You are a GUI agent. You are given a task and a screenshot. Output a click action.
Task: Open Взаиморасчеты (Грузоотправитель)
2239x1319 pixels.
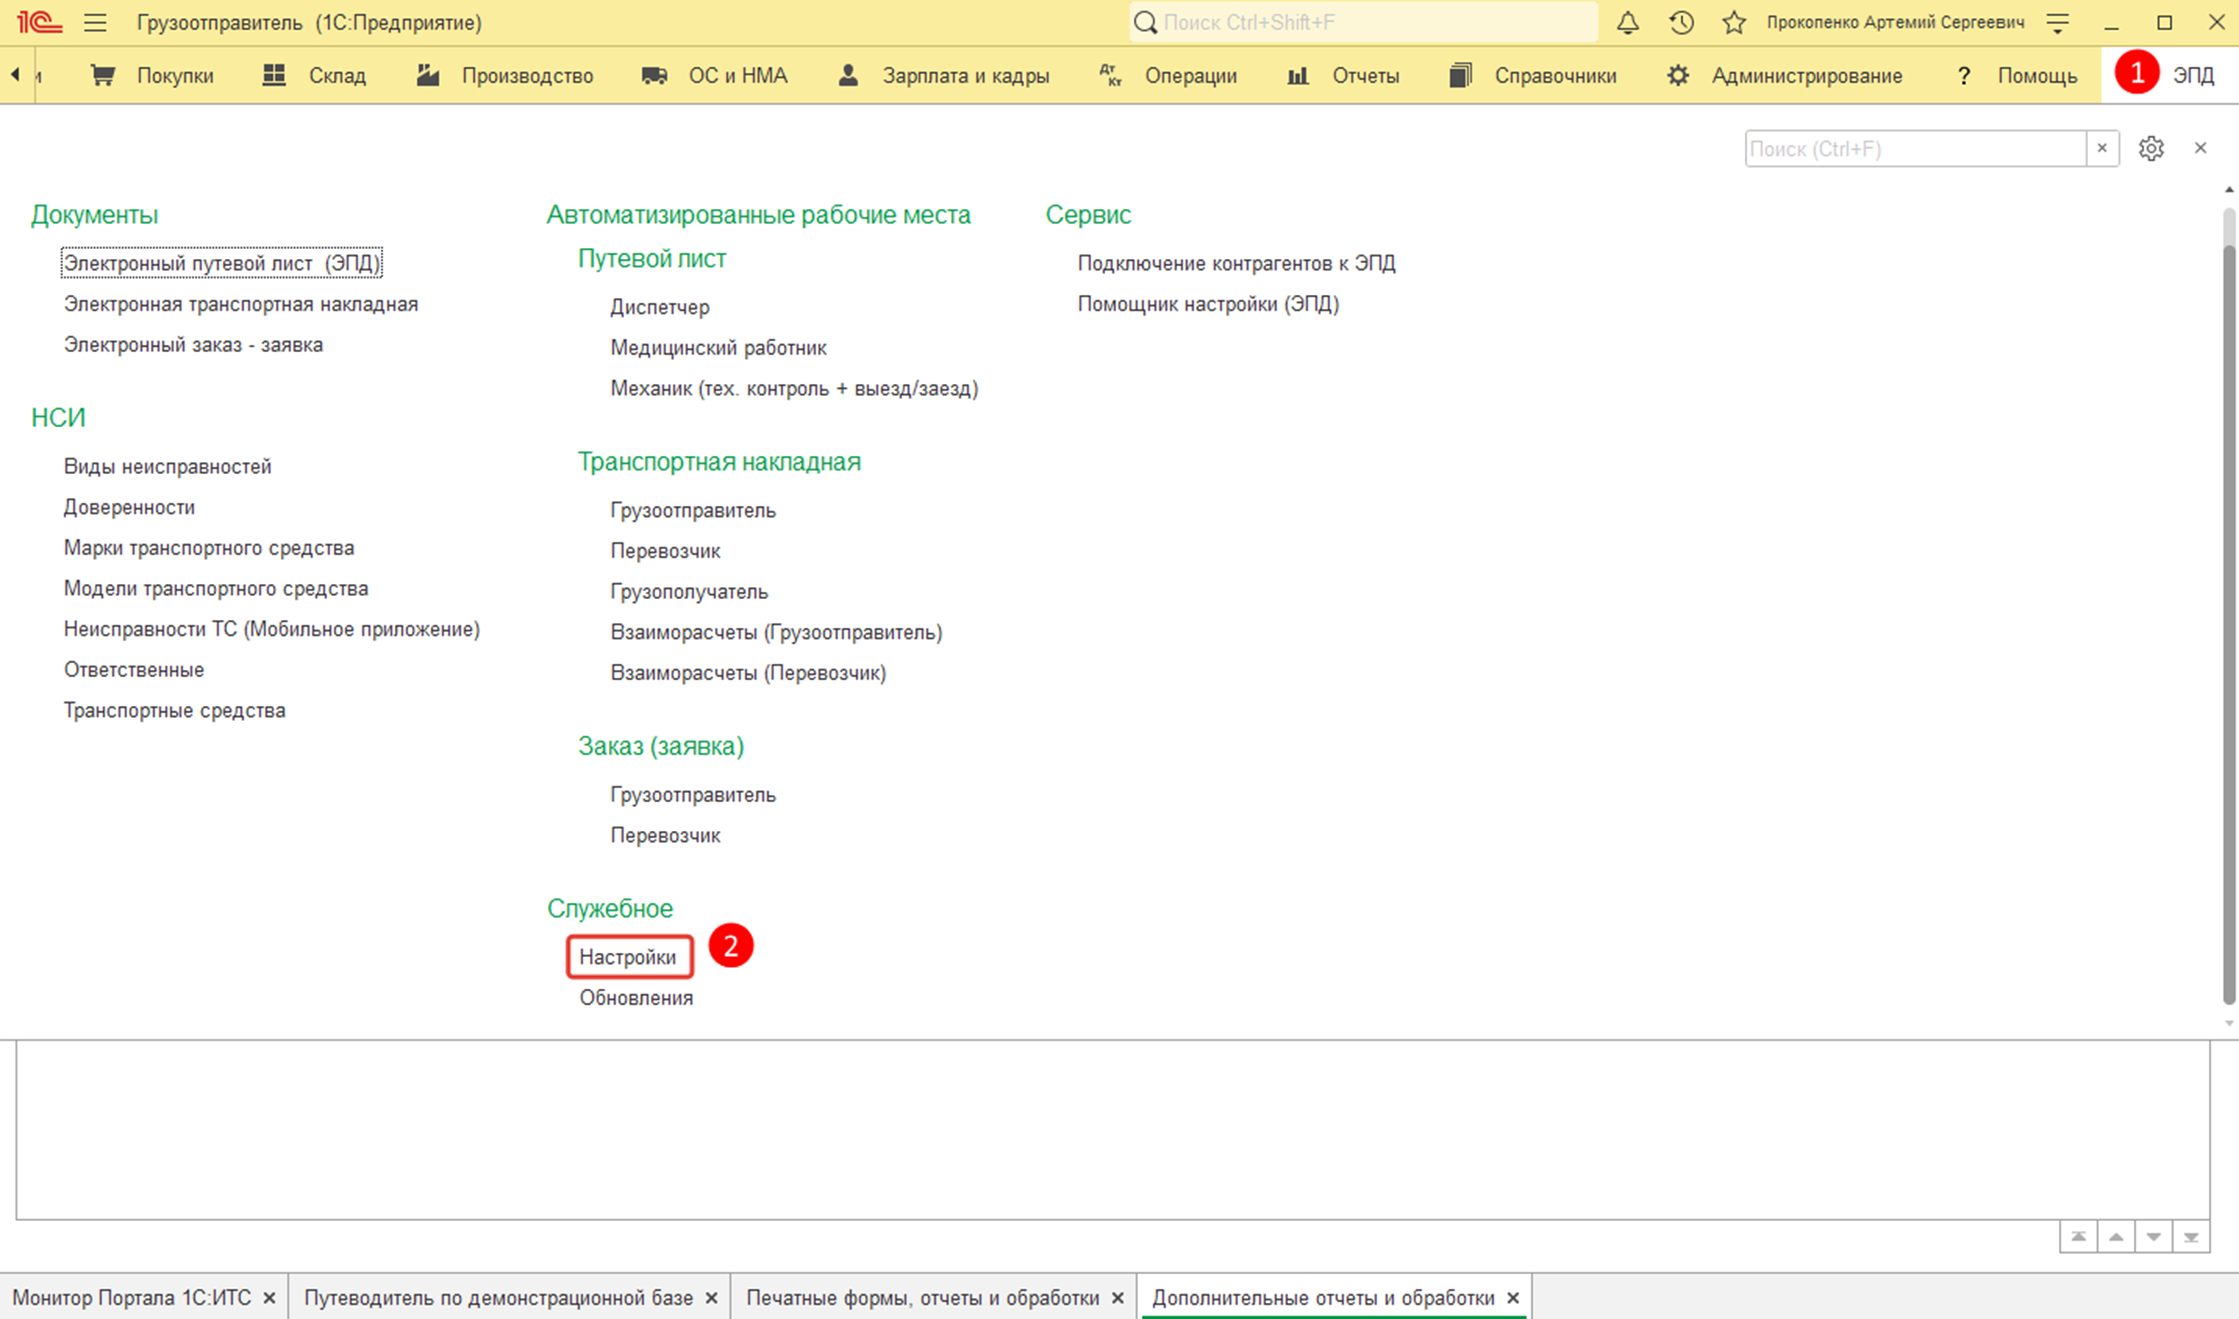(x=776, y=632)
